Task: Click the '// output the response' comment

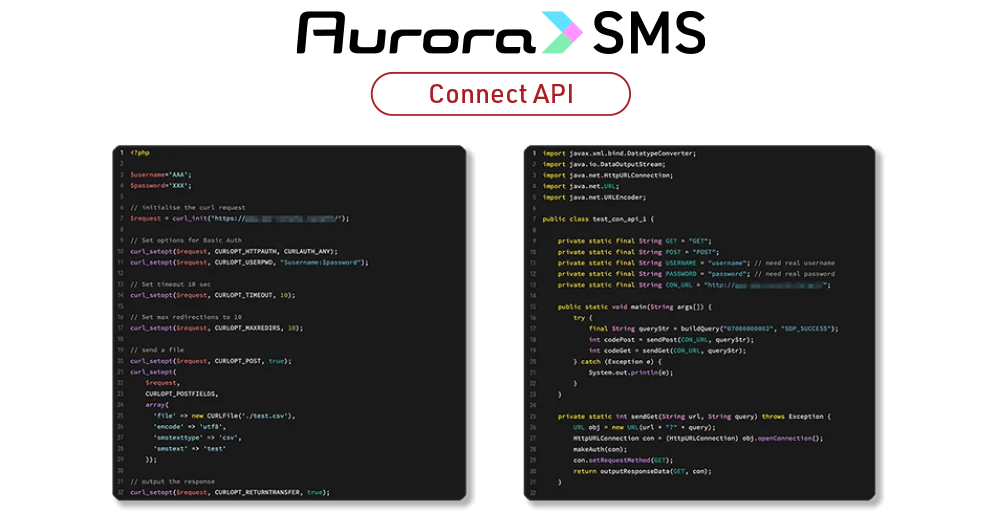Action: pos(172,481)
